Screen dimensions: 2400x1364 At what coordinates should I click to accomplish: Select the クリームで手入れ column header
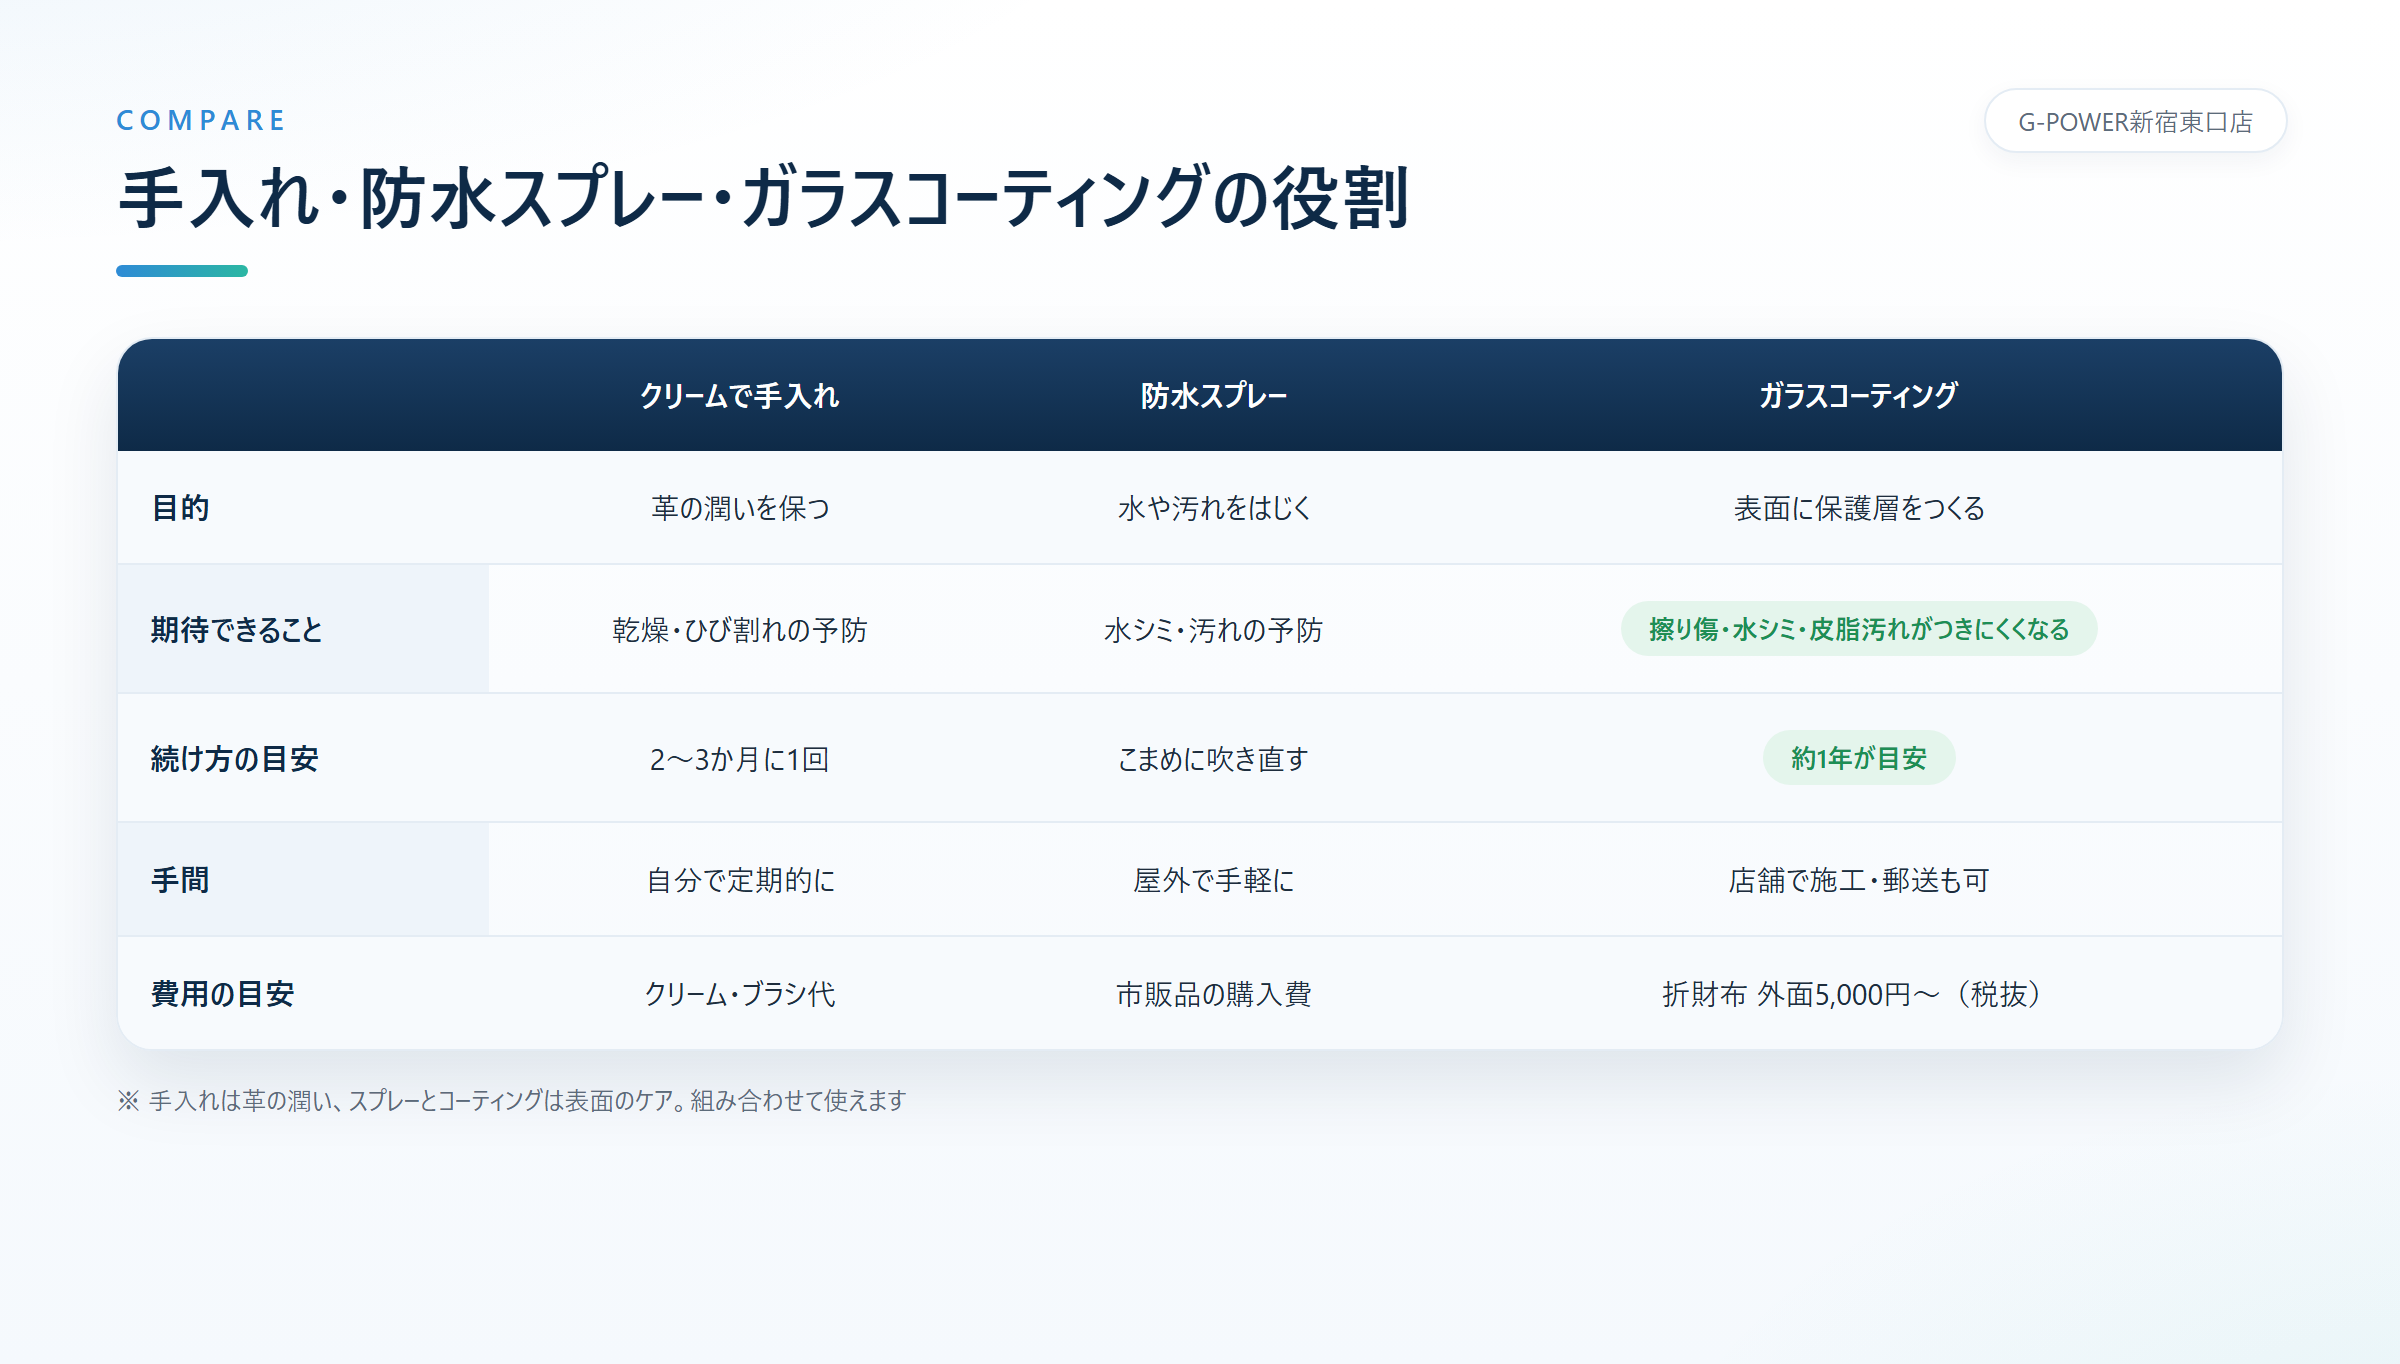(x=739, y=396)
